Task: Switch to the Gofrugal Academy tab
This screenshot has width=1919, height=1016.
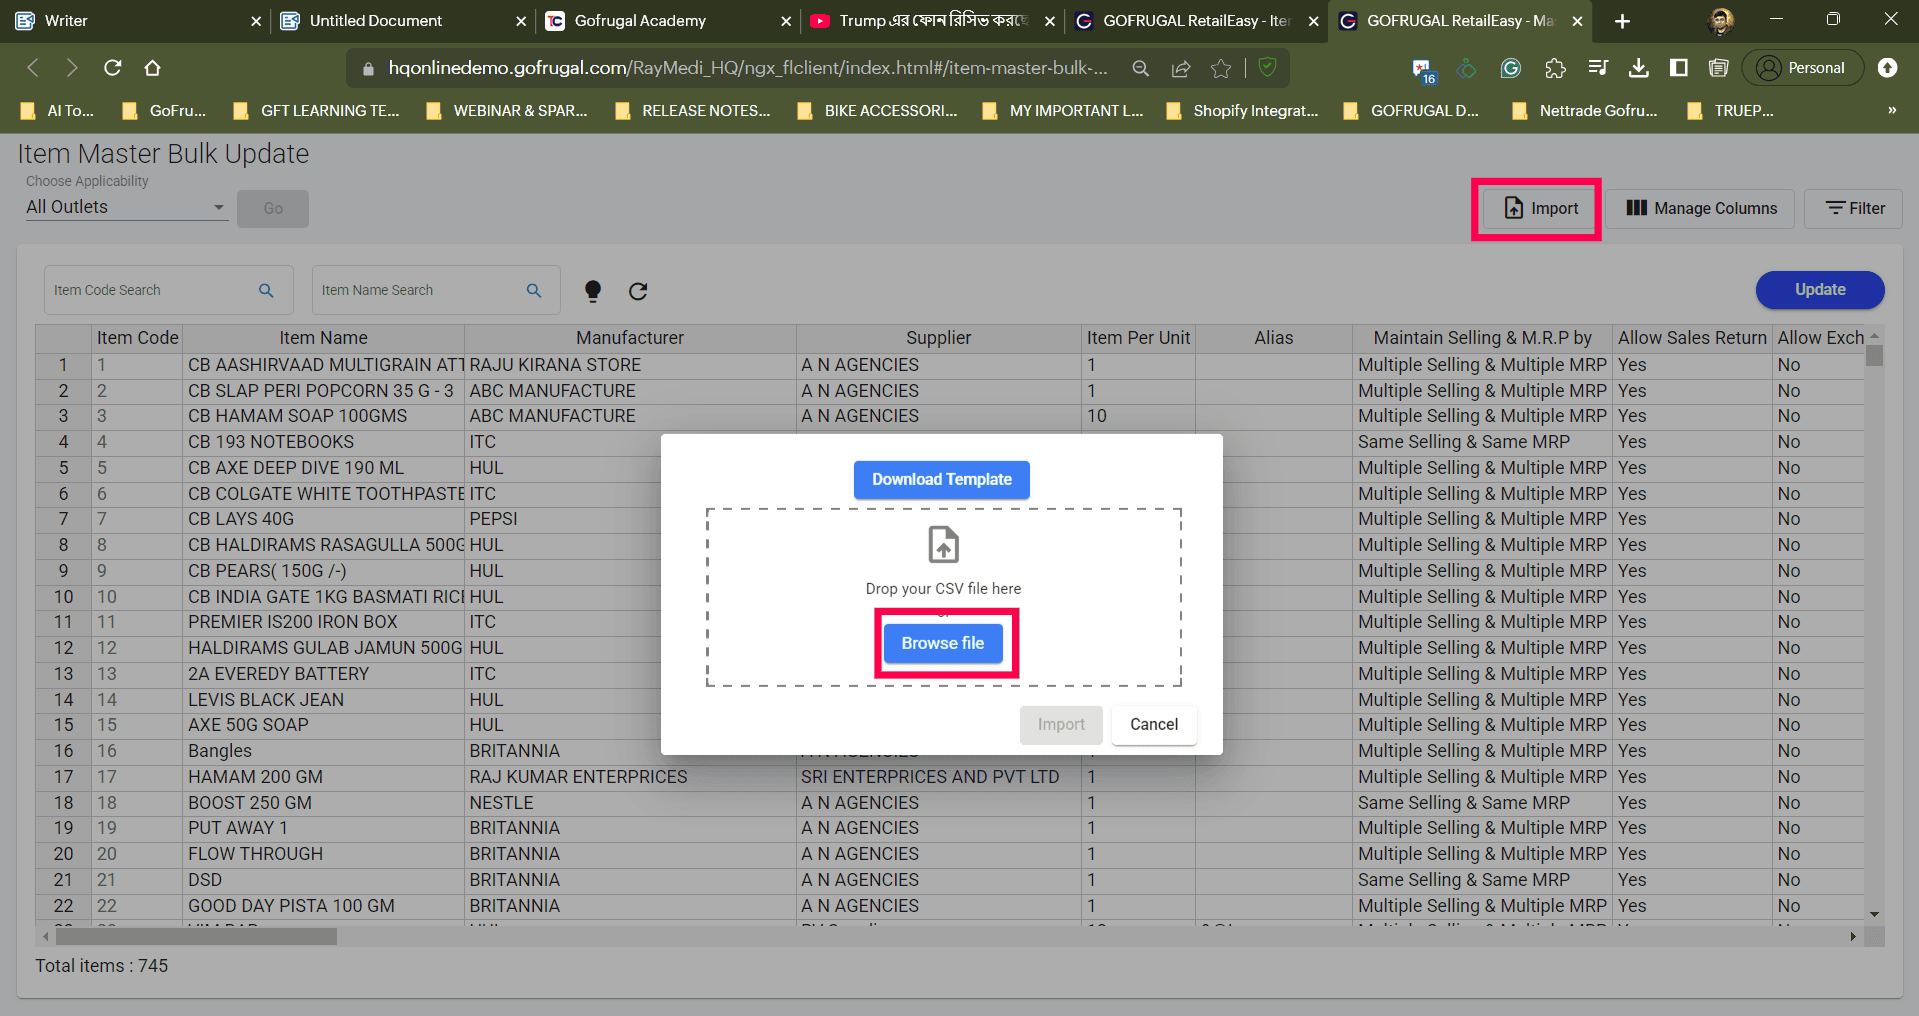Action: pos(666,21)
